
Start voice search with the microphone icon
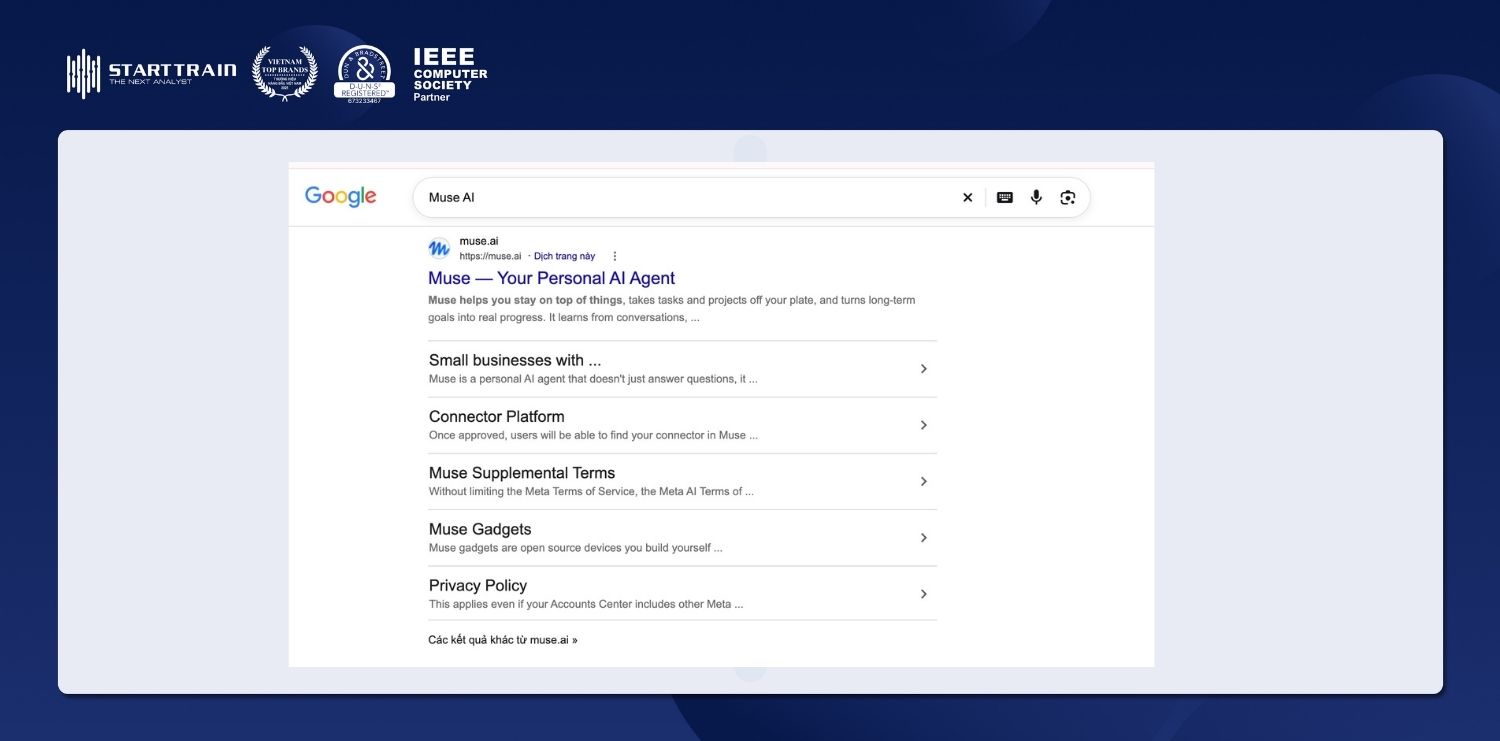point(1036,198)
